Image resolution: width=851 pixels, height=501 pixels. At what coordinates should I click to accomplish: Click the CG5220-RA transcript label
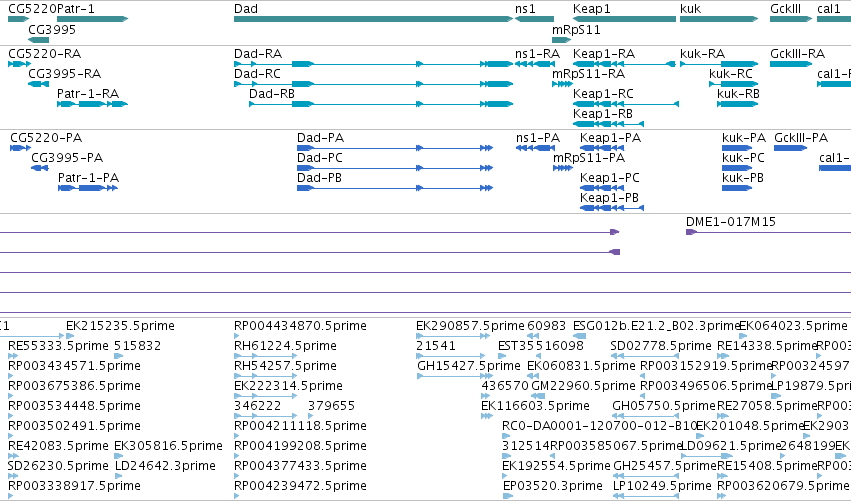45,53
